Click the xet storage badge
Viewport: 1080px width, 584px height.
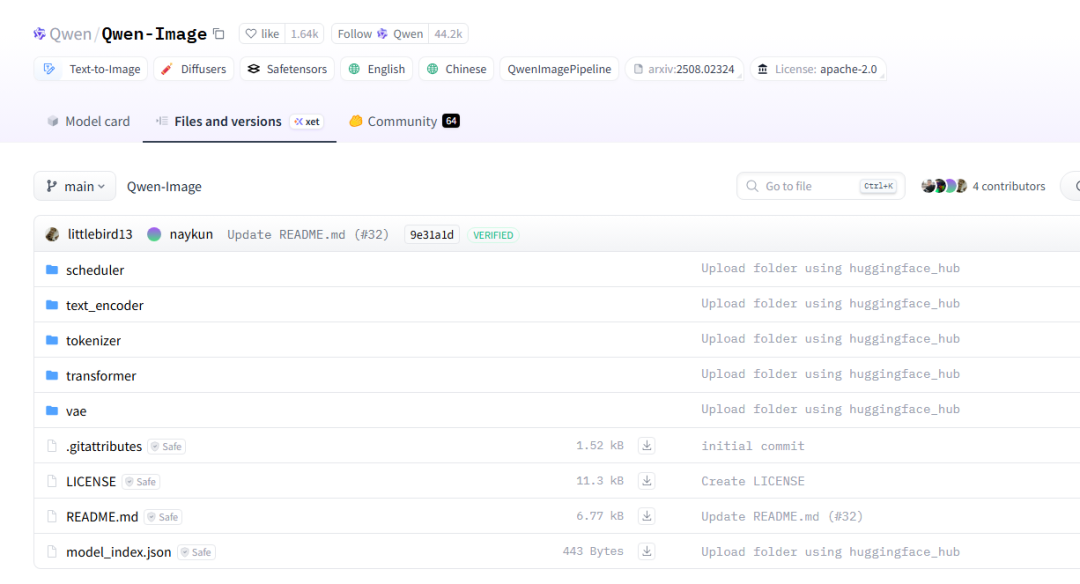[307, 121]
